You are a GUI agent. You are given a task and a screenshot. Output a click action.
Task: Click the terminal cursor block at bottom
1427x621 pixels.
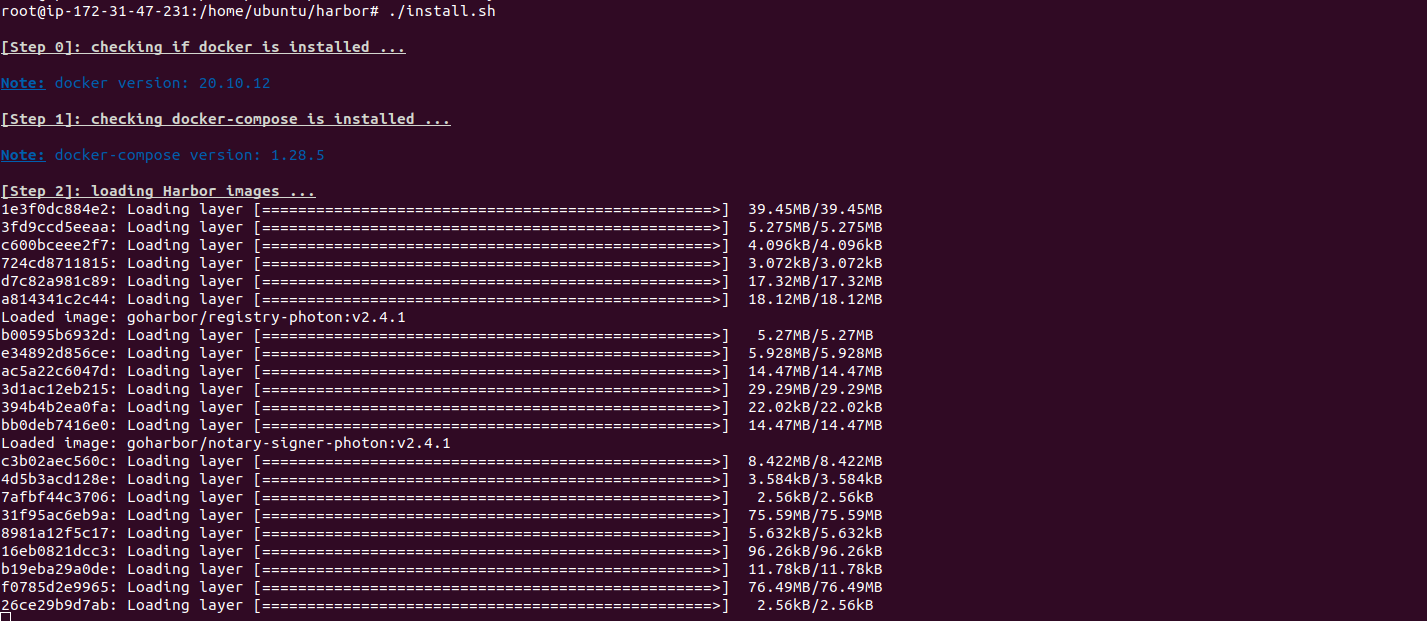5,618
